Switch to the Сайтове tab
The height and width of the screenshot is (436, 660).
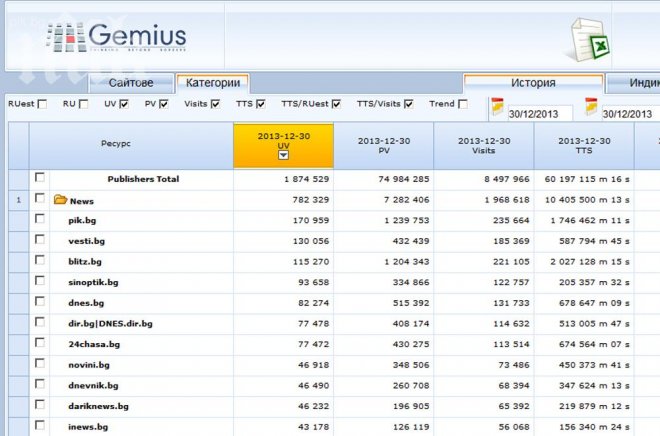tap(131, 83)
